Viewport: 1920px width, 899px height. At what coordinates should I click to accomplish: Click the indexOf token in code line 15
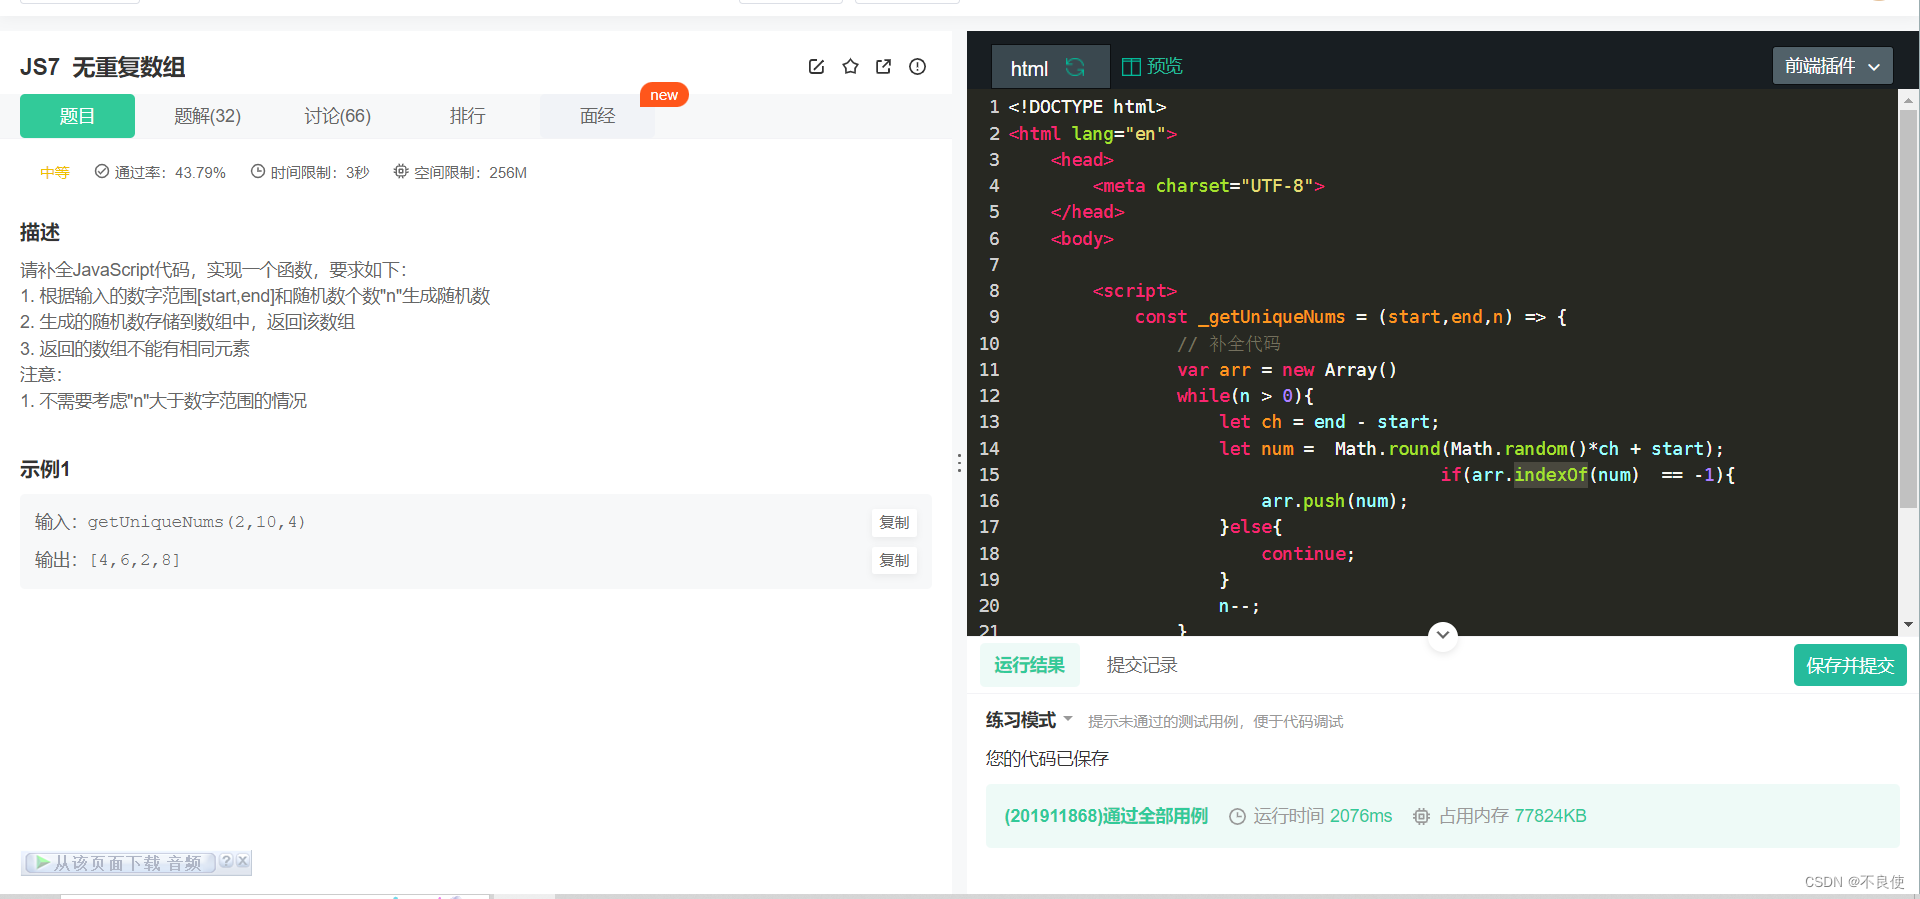point(1550,475)
